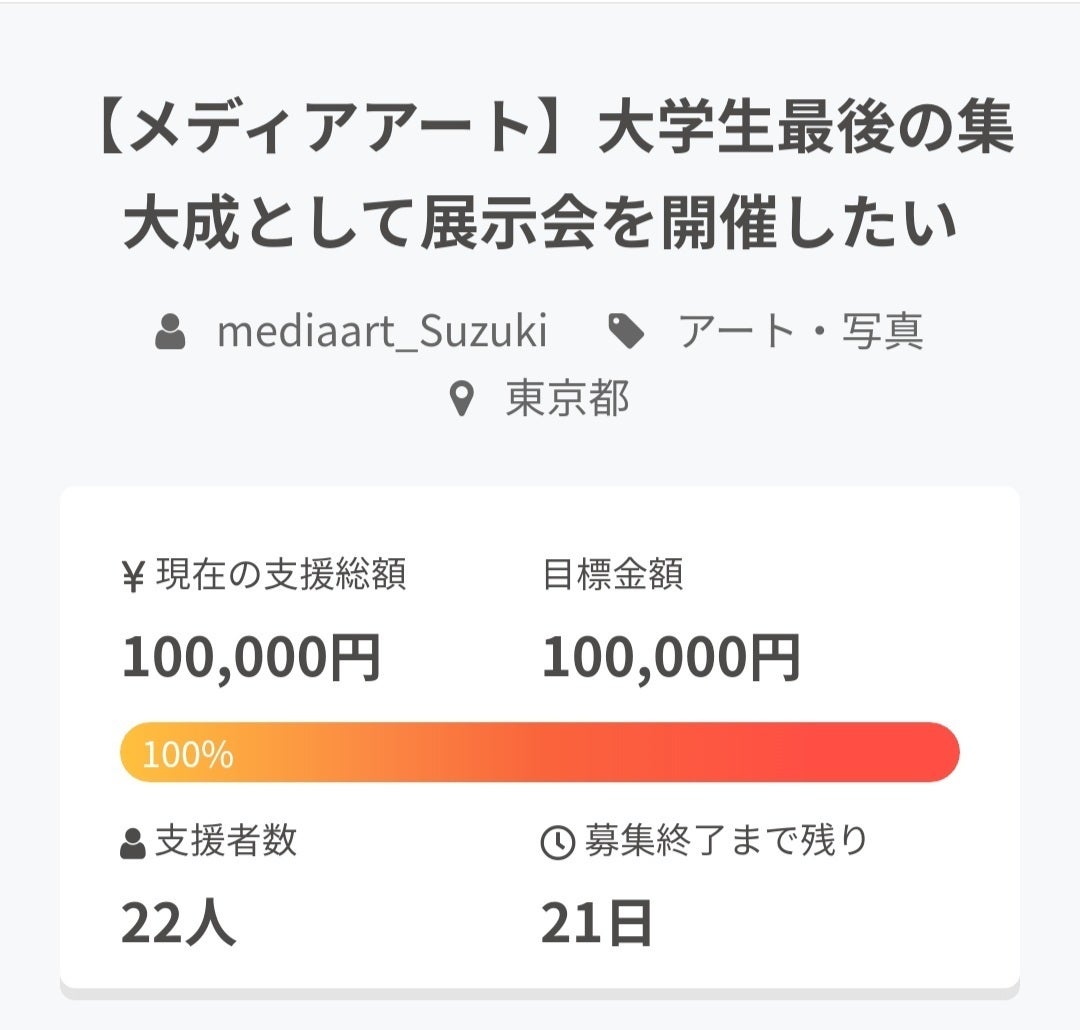Click the yen icon beside 現在の支援総額
The width and height of the screenshot is (1080, 1030).
click(x=133, y=578)
